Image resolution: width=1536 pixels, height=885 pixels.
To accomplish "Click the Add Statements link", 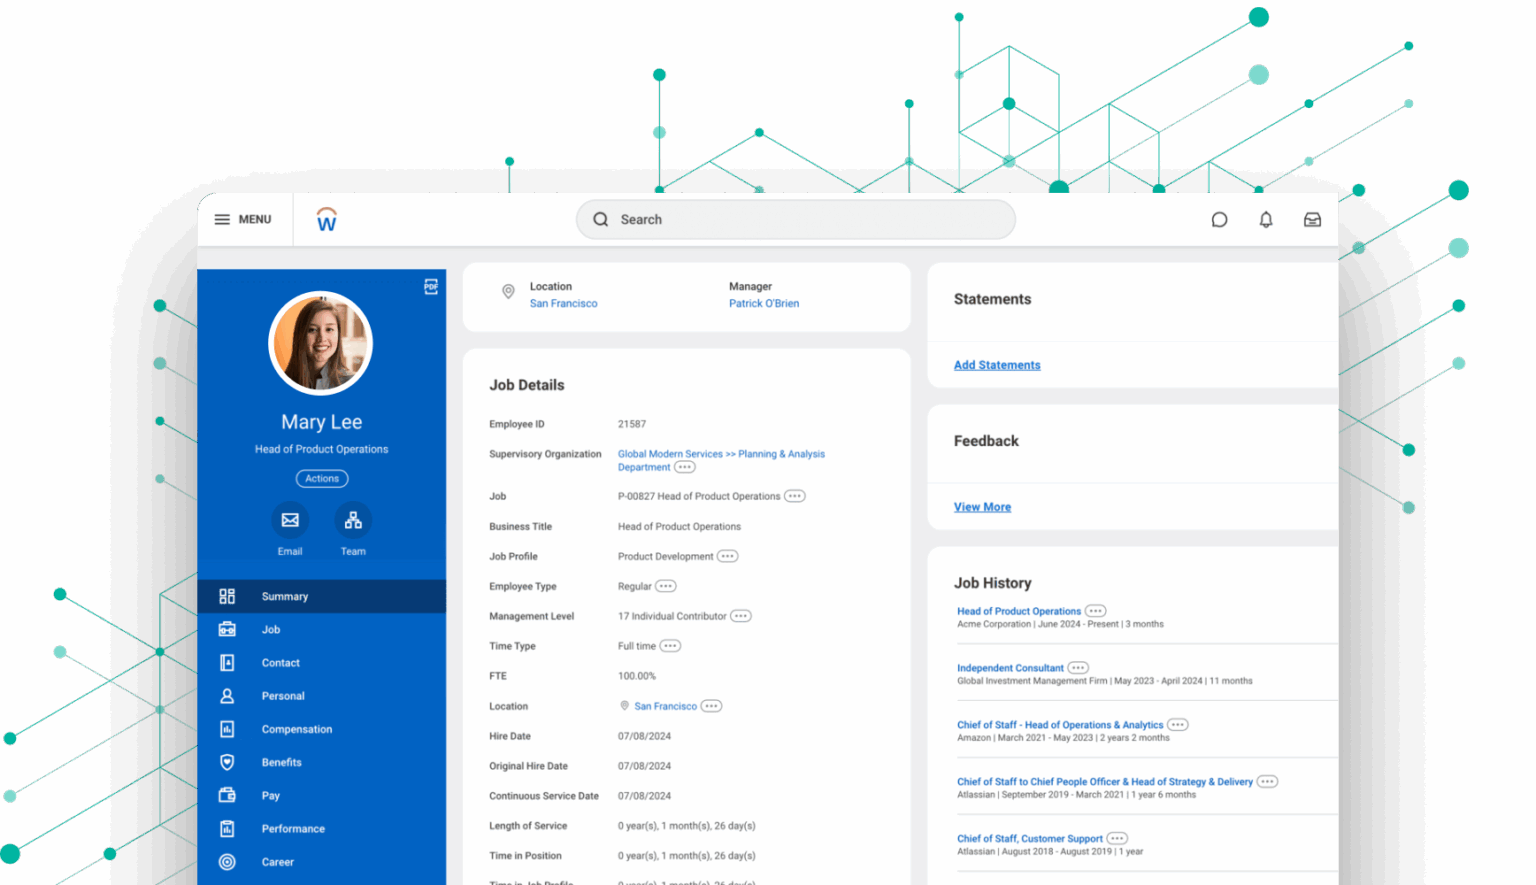I will click(996, 365).
